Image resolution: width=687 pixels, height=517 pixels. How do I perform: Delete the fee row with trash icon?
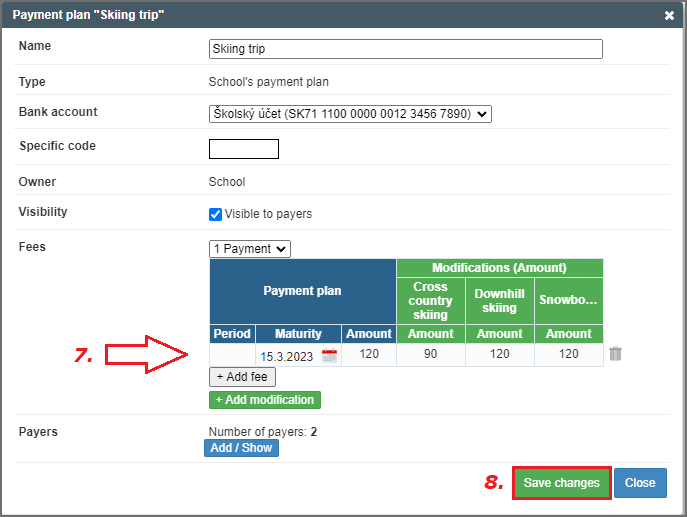615,354
